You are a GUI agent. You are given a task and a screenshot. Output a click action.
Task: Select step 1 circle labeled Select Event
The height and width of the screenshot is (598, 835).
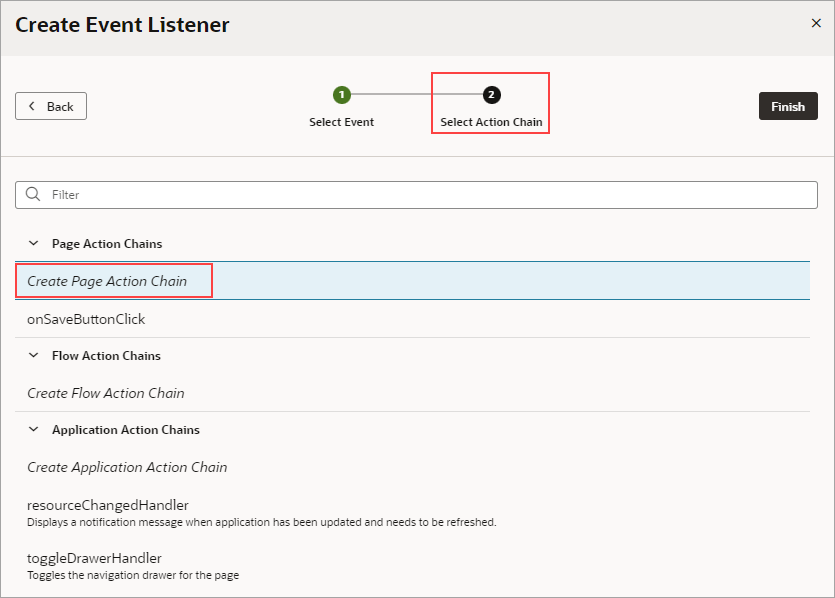[342, 94]
